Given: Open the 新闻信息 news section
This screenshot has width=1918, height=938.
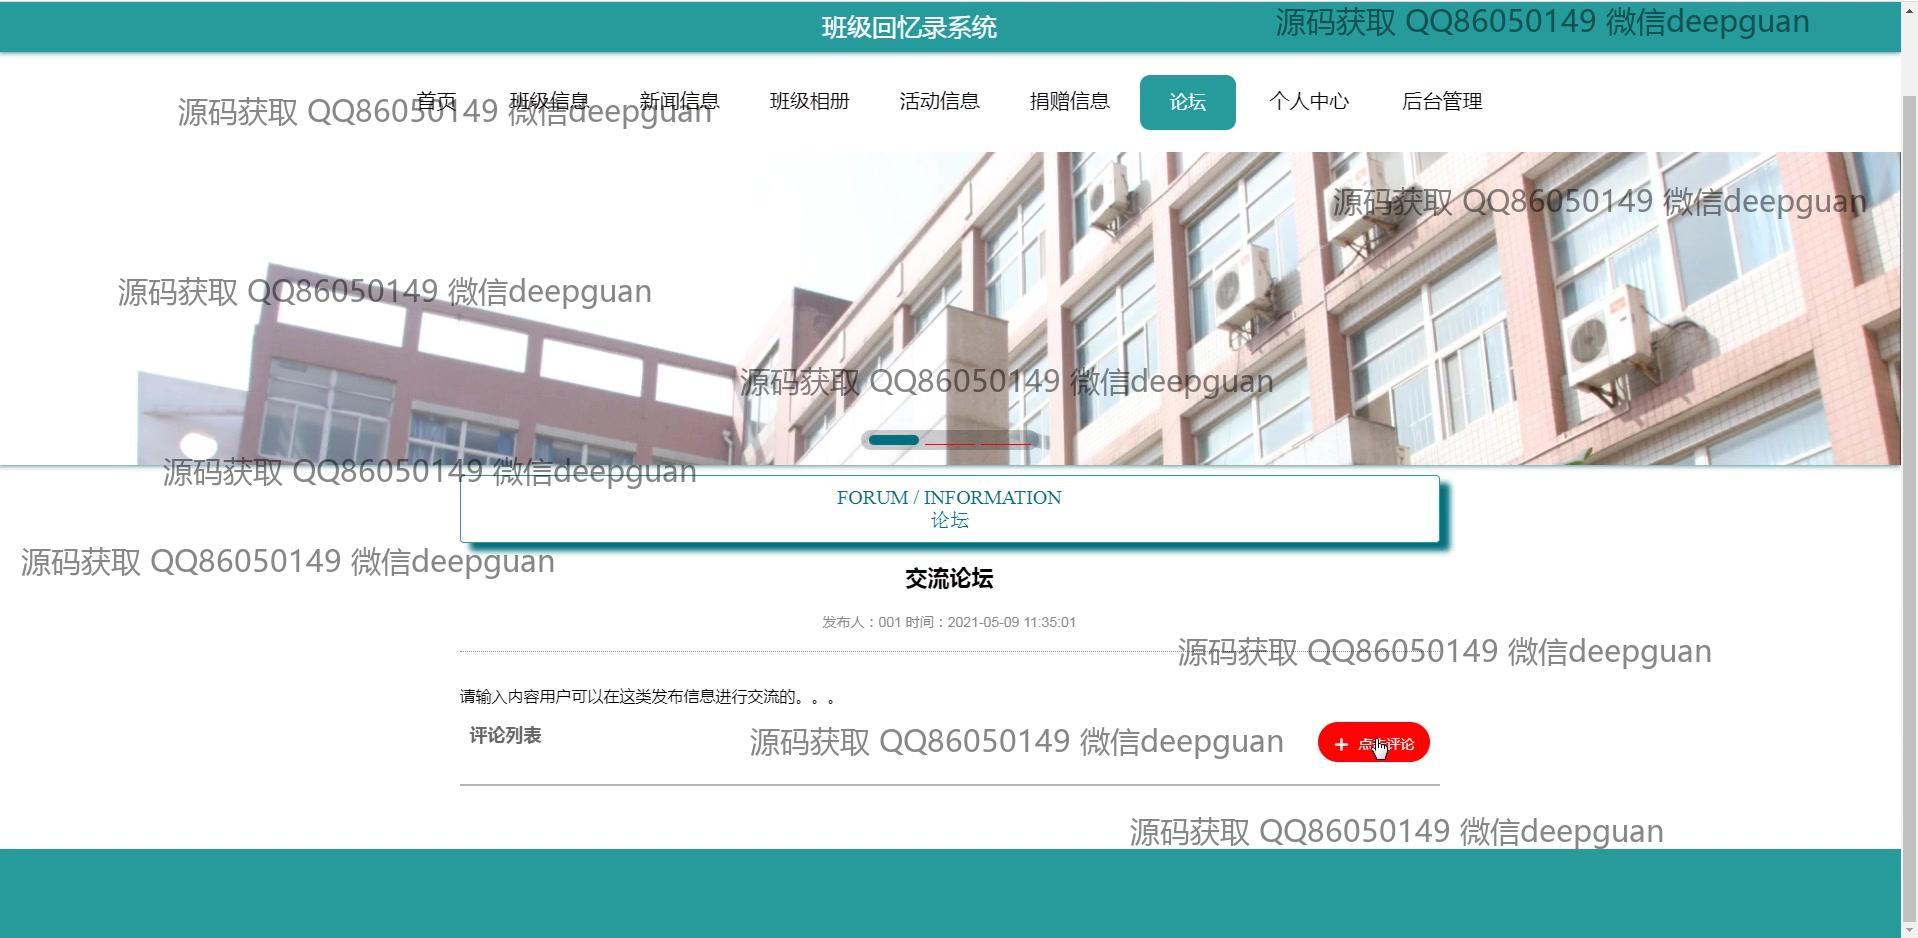Looking at the screenshot, I should pos(679,101).
